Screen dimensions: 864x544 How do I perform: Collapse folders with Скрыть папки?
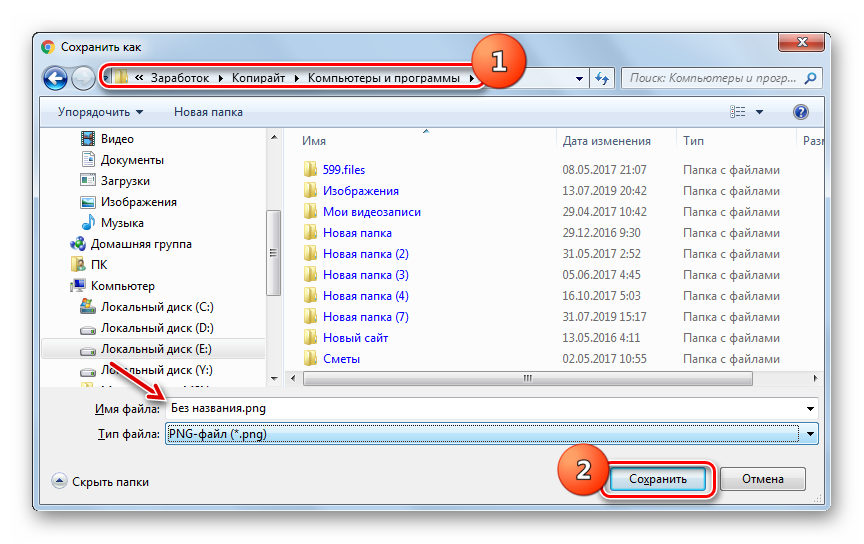click(100, 481)
